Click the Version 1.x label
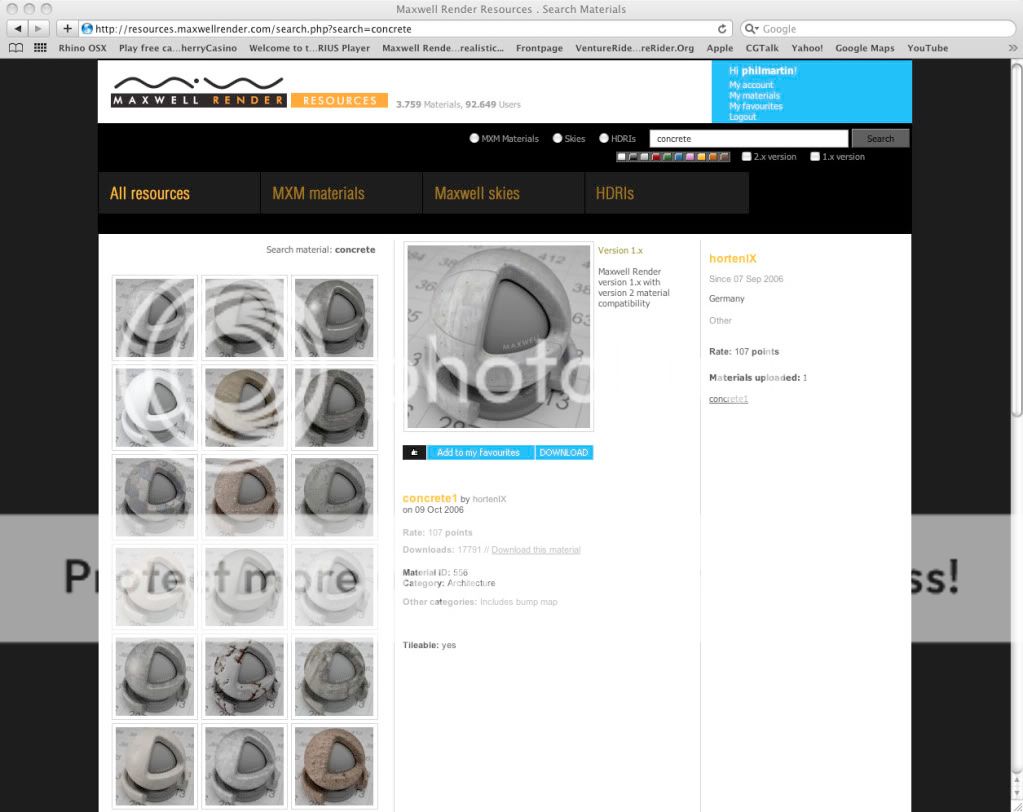 620,250
